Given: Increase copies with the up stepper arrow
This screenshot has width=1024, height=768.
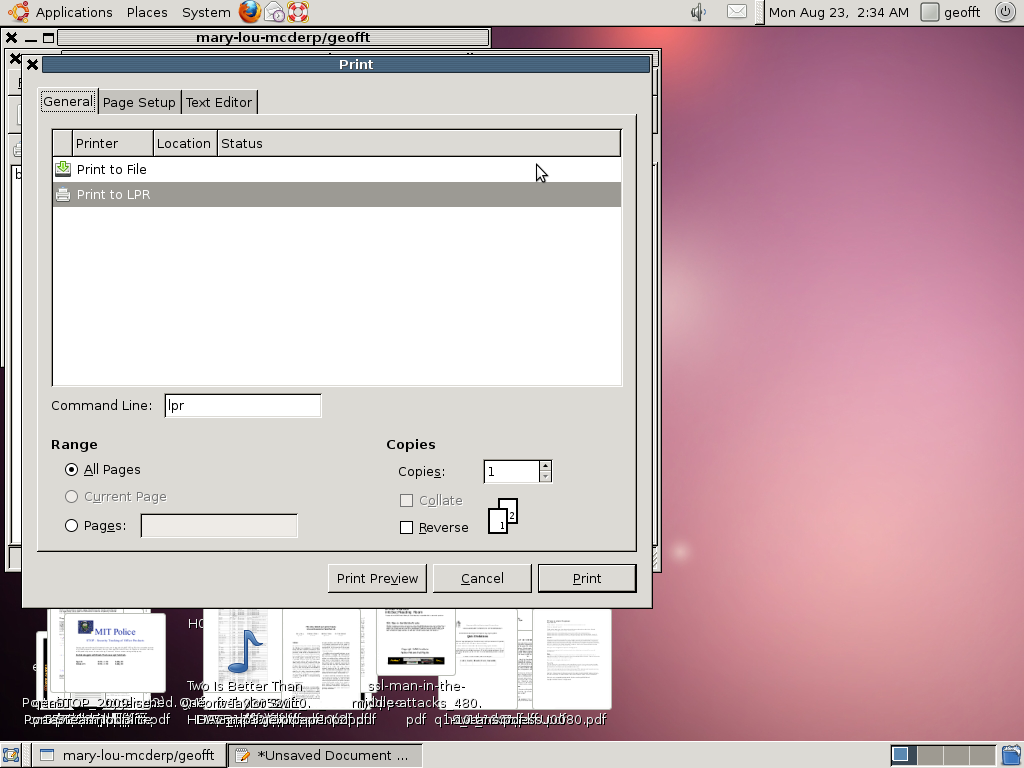Looking at the screenshot, I should (x=545, y=465).
